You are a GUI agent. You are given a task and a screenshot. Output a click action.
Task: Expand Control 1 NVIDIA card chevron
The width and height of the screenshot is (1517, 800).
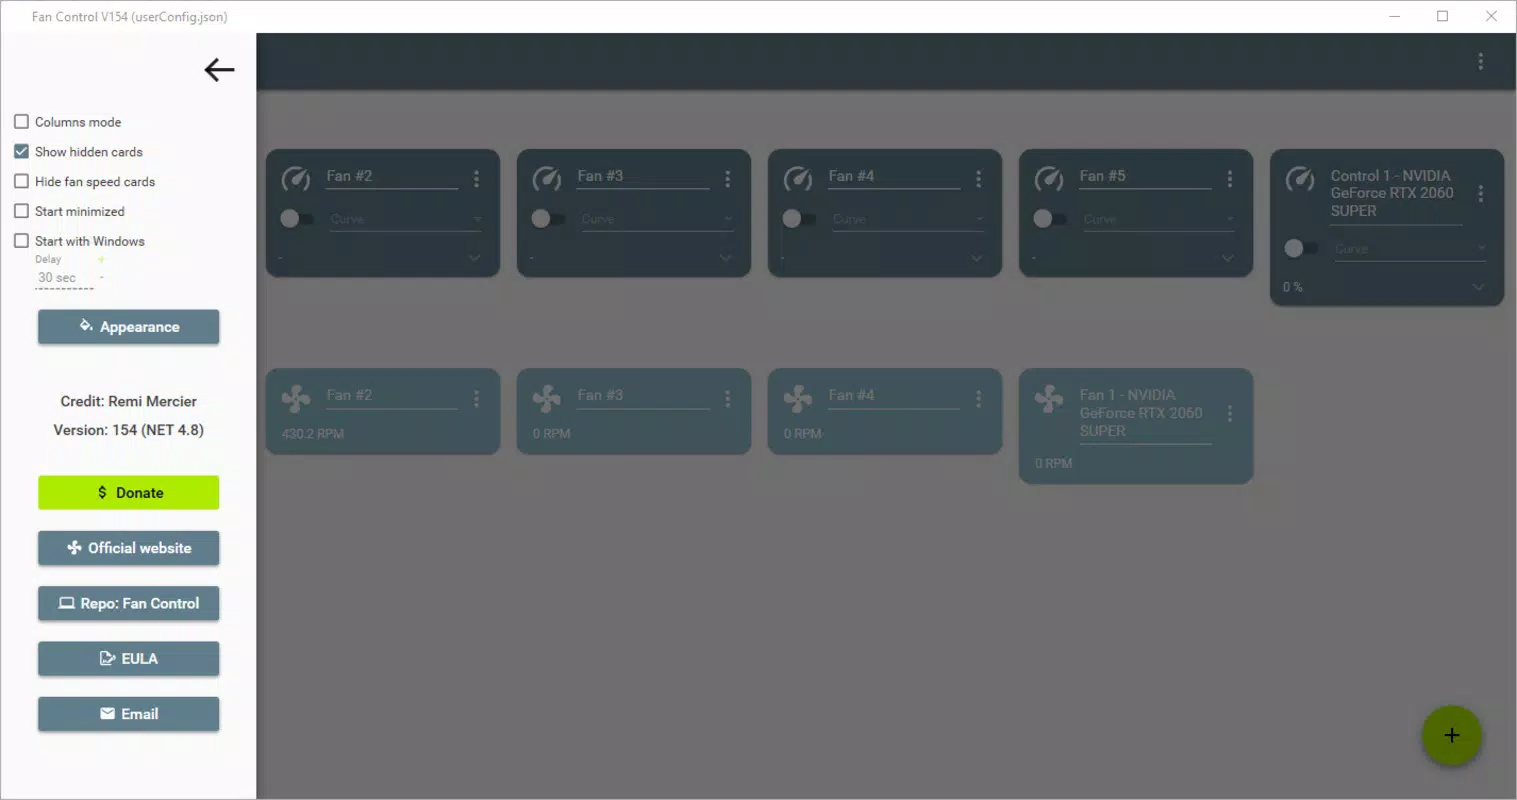(1478, 287)
